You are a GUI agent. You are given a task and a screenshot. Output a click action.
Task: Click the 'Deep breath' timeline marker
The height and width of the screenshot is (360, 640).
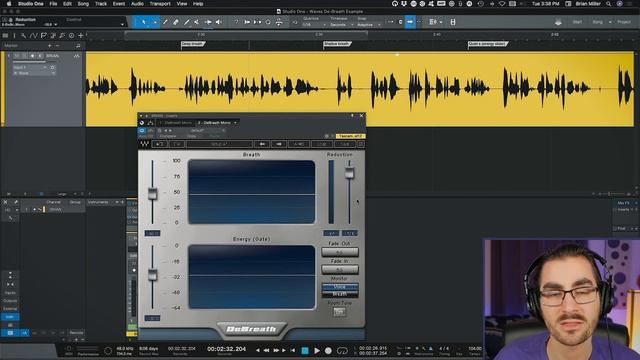(x=192, y=44)
